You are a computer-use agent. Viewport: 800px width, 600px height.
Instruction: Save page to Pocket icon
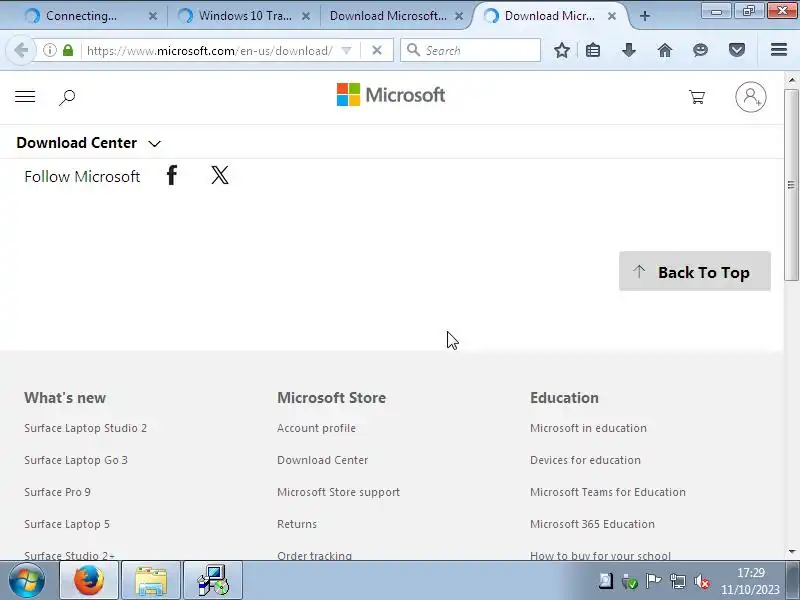[737, 50]
